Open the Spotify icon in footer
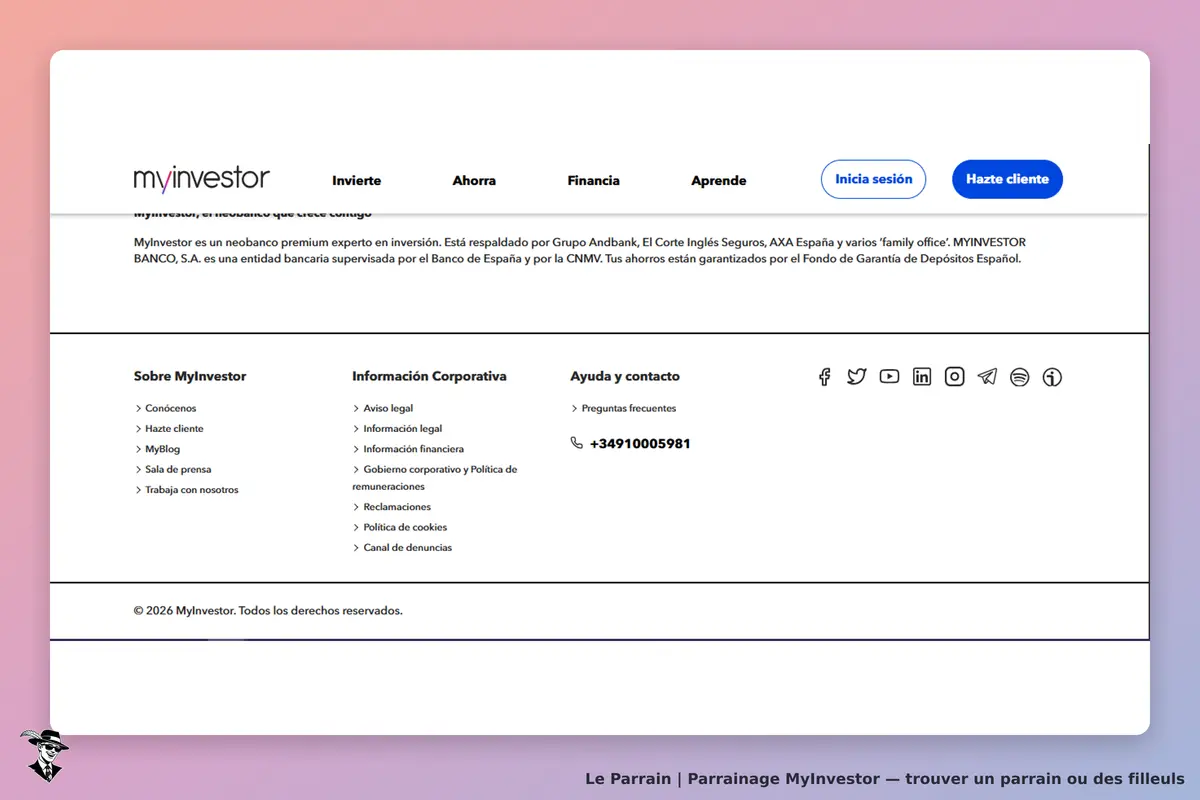 point(1019,377)
